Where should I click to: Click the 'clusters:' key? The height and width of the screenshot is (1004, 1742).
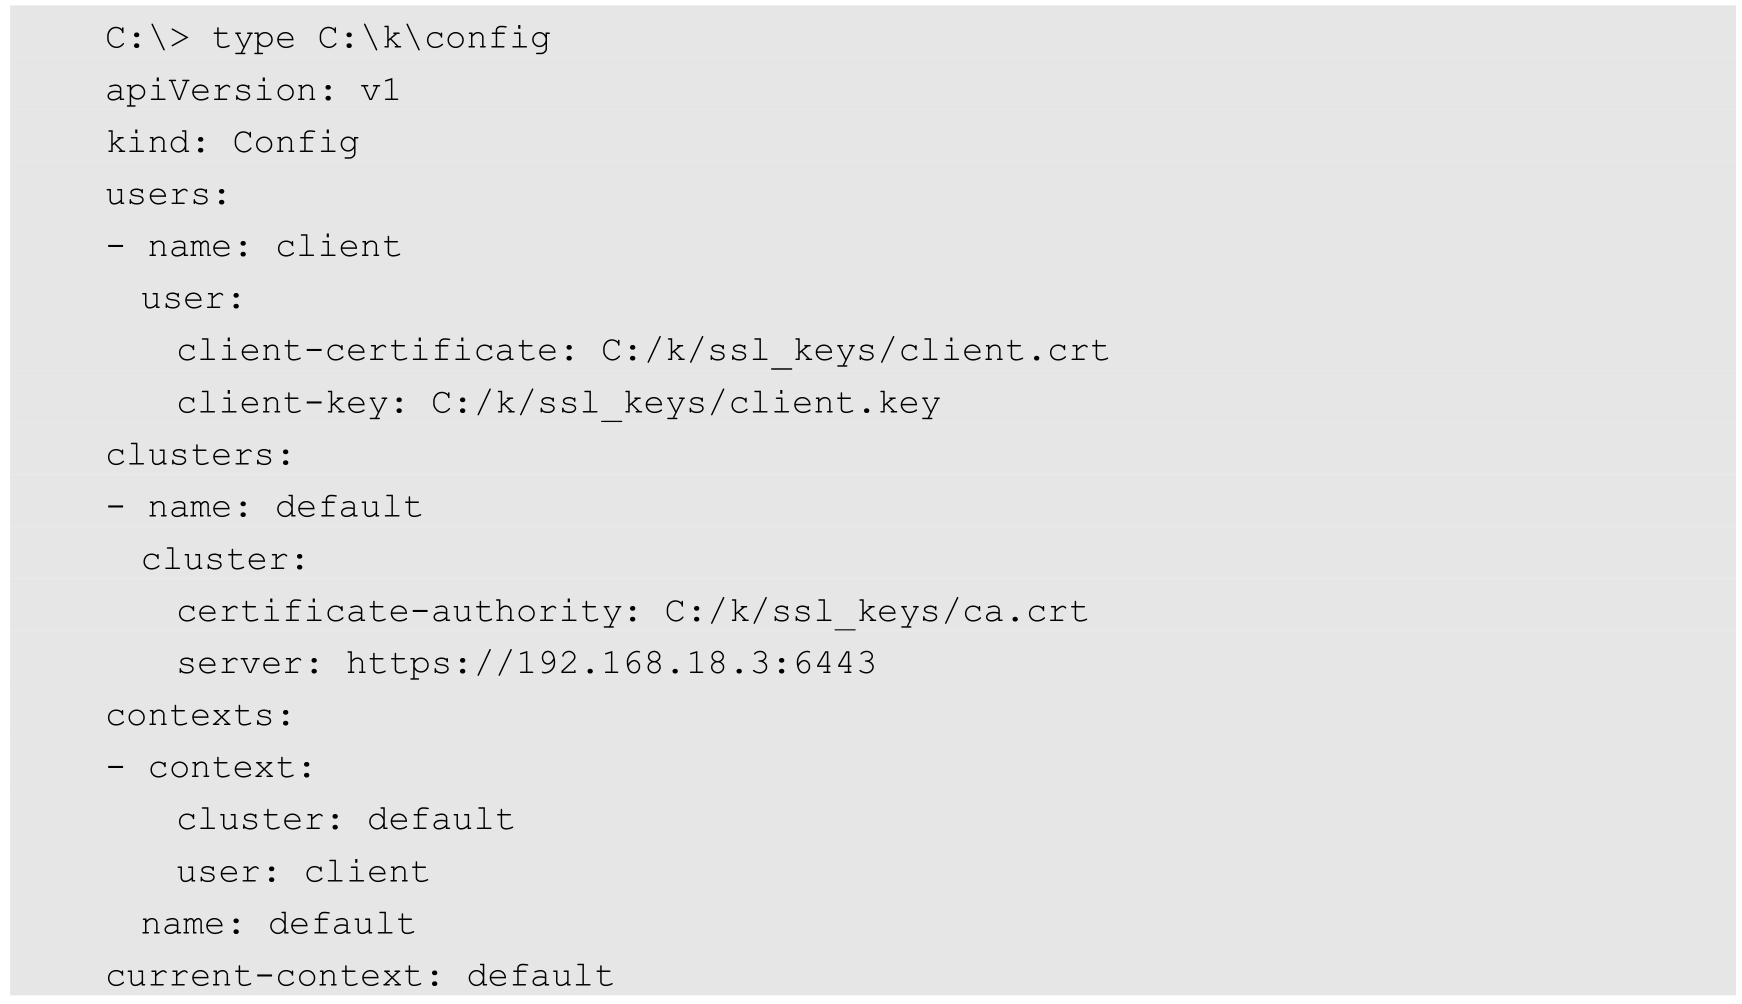click(200, 456)
